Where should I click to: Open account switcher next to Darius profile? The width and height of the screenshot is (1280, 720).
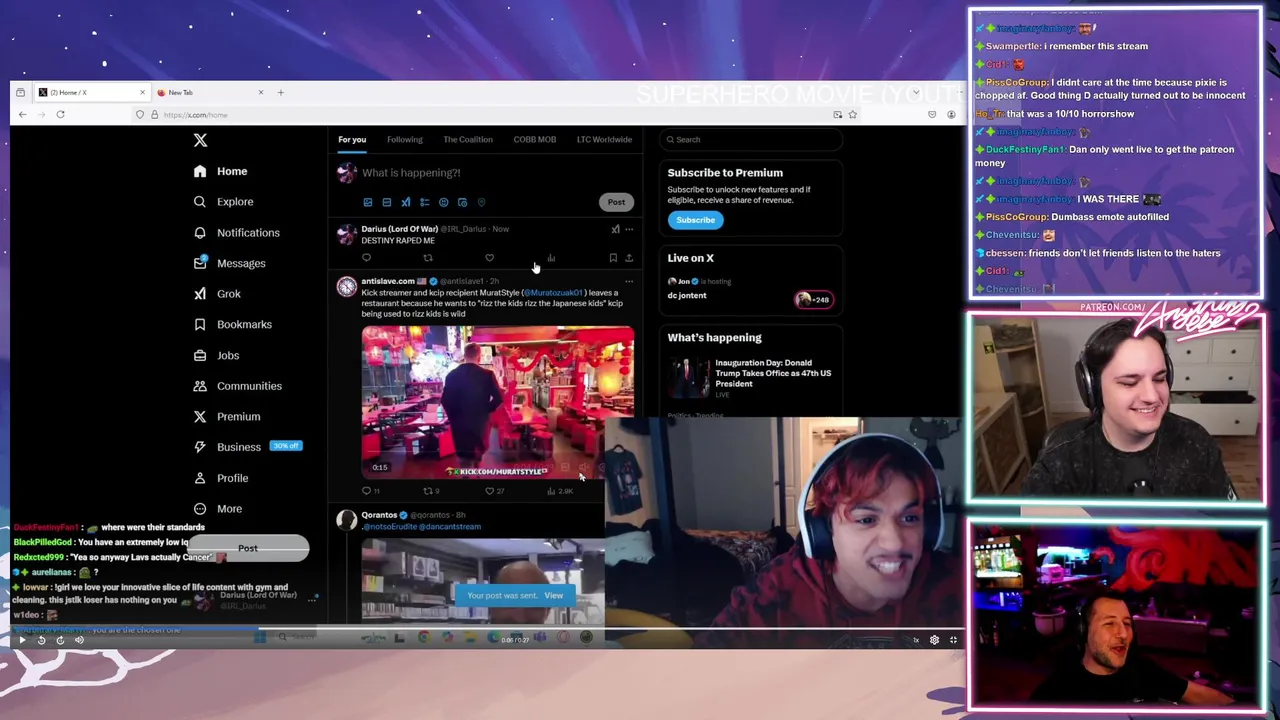pyautogui.click(x=313, y=599)
